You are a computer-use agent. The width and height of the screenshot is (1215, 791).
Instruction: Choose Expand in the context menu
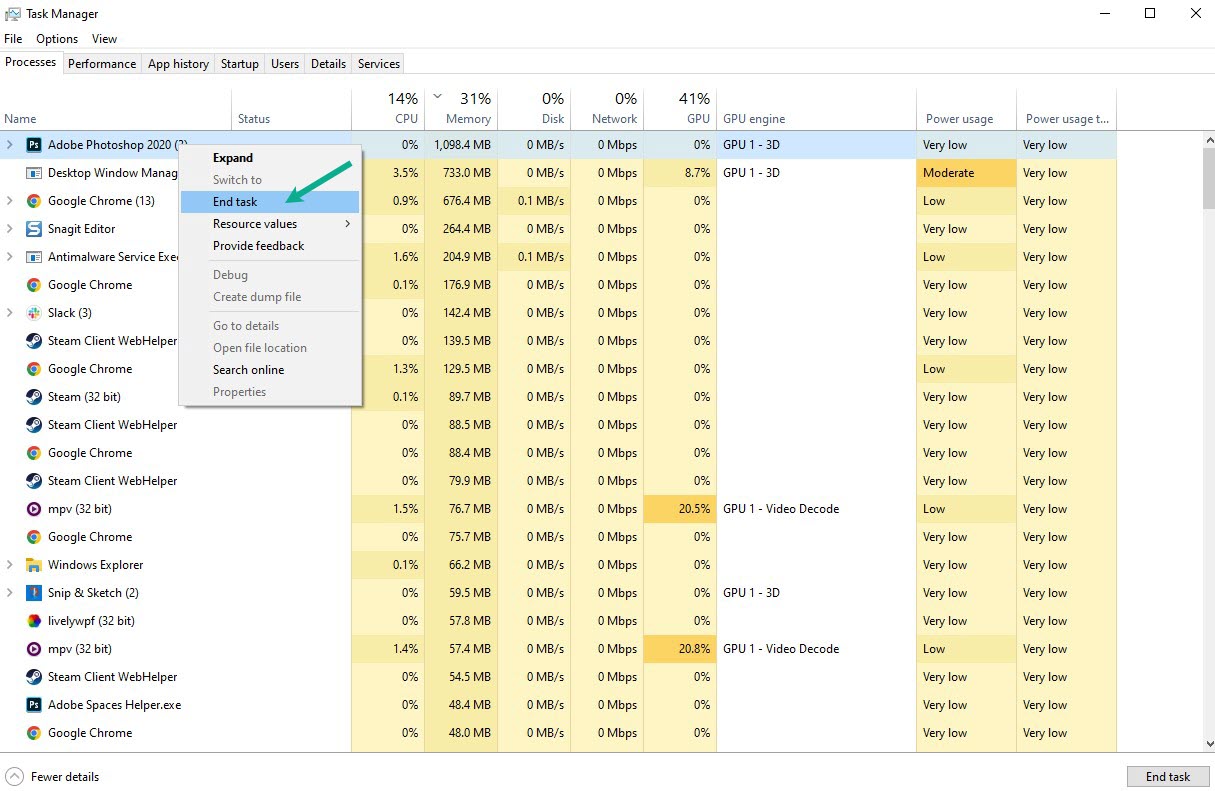point(270,158)
